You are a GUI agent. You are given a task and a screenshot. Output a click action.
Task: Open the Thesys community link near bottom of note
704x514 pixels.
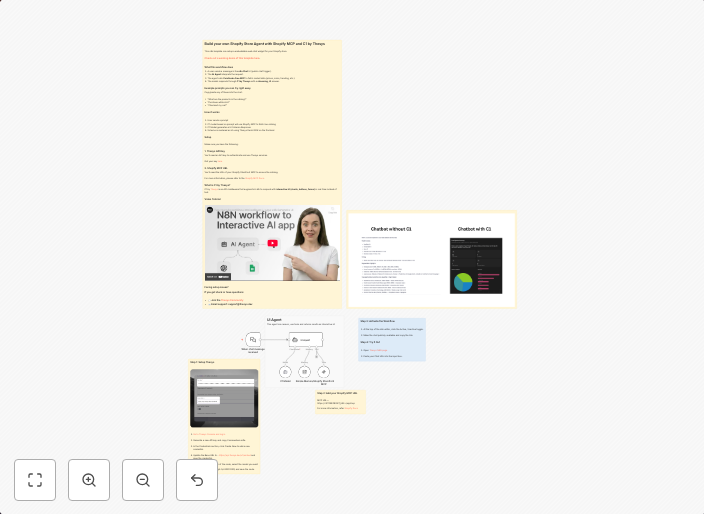(x=232, y=300)
